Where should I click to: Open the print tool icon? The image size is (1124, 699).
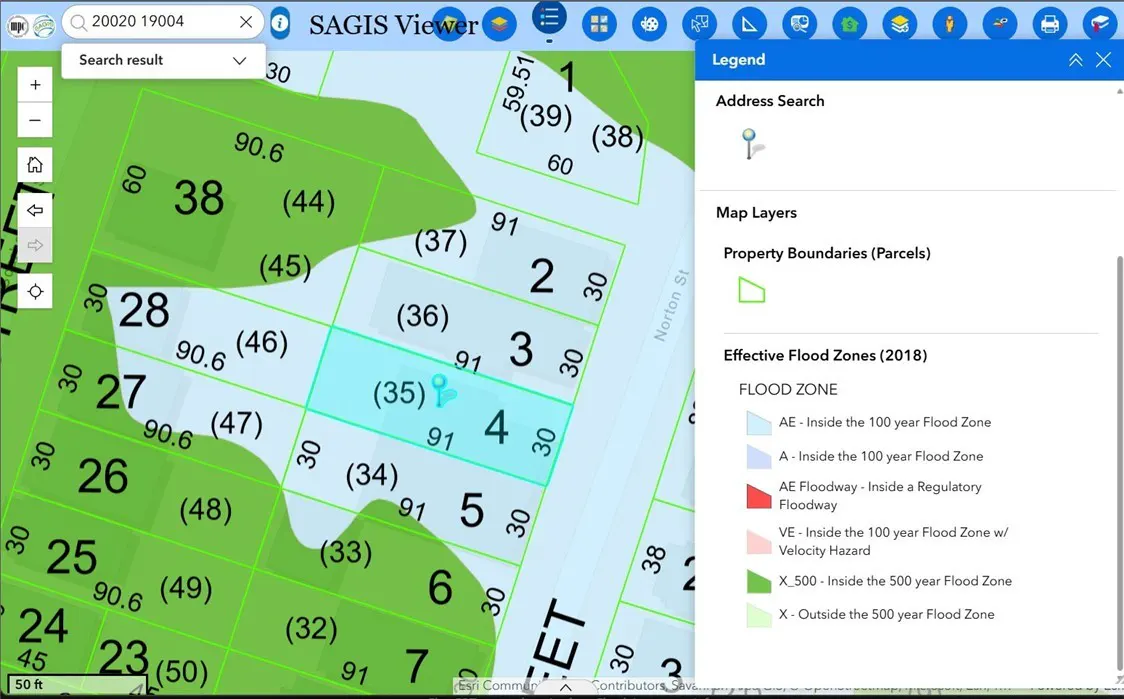click(1049, 24)
